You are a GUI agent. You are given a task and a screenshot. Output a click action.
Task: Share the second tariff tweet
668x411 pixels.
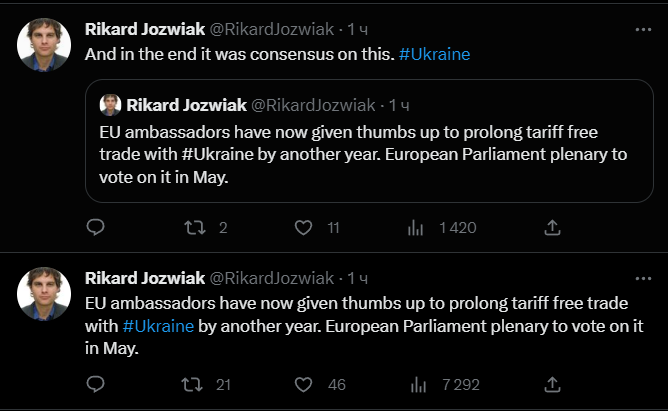(x=551, y=383)
